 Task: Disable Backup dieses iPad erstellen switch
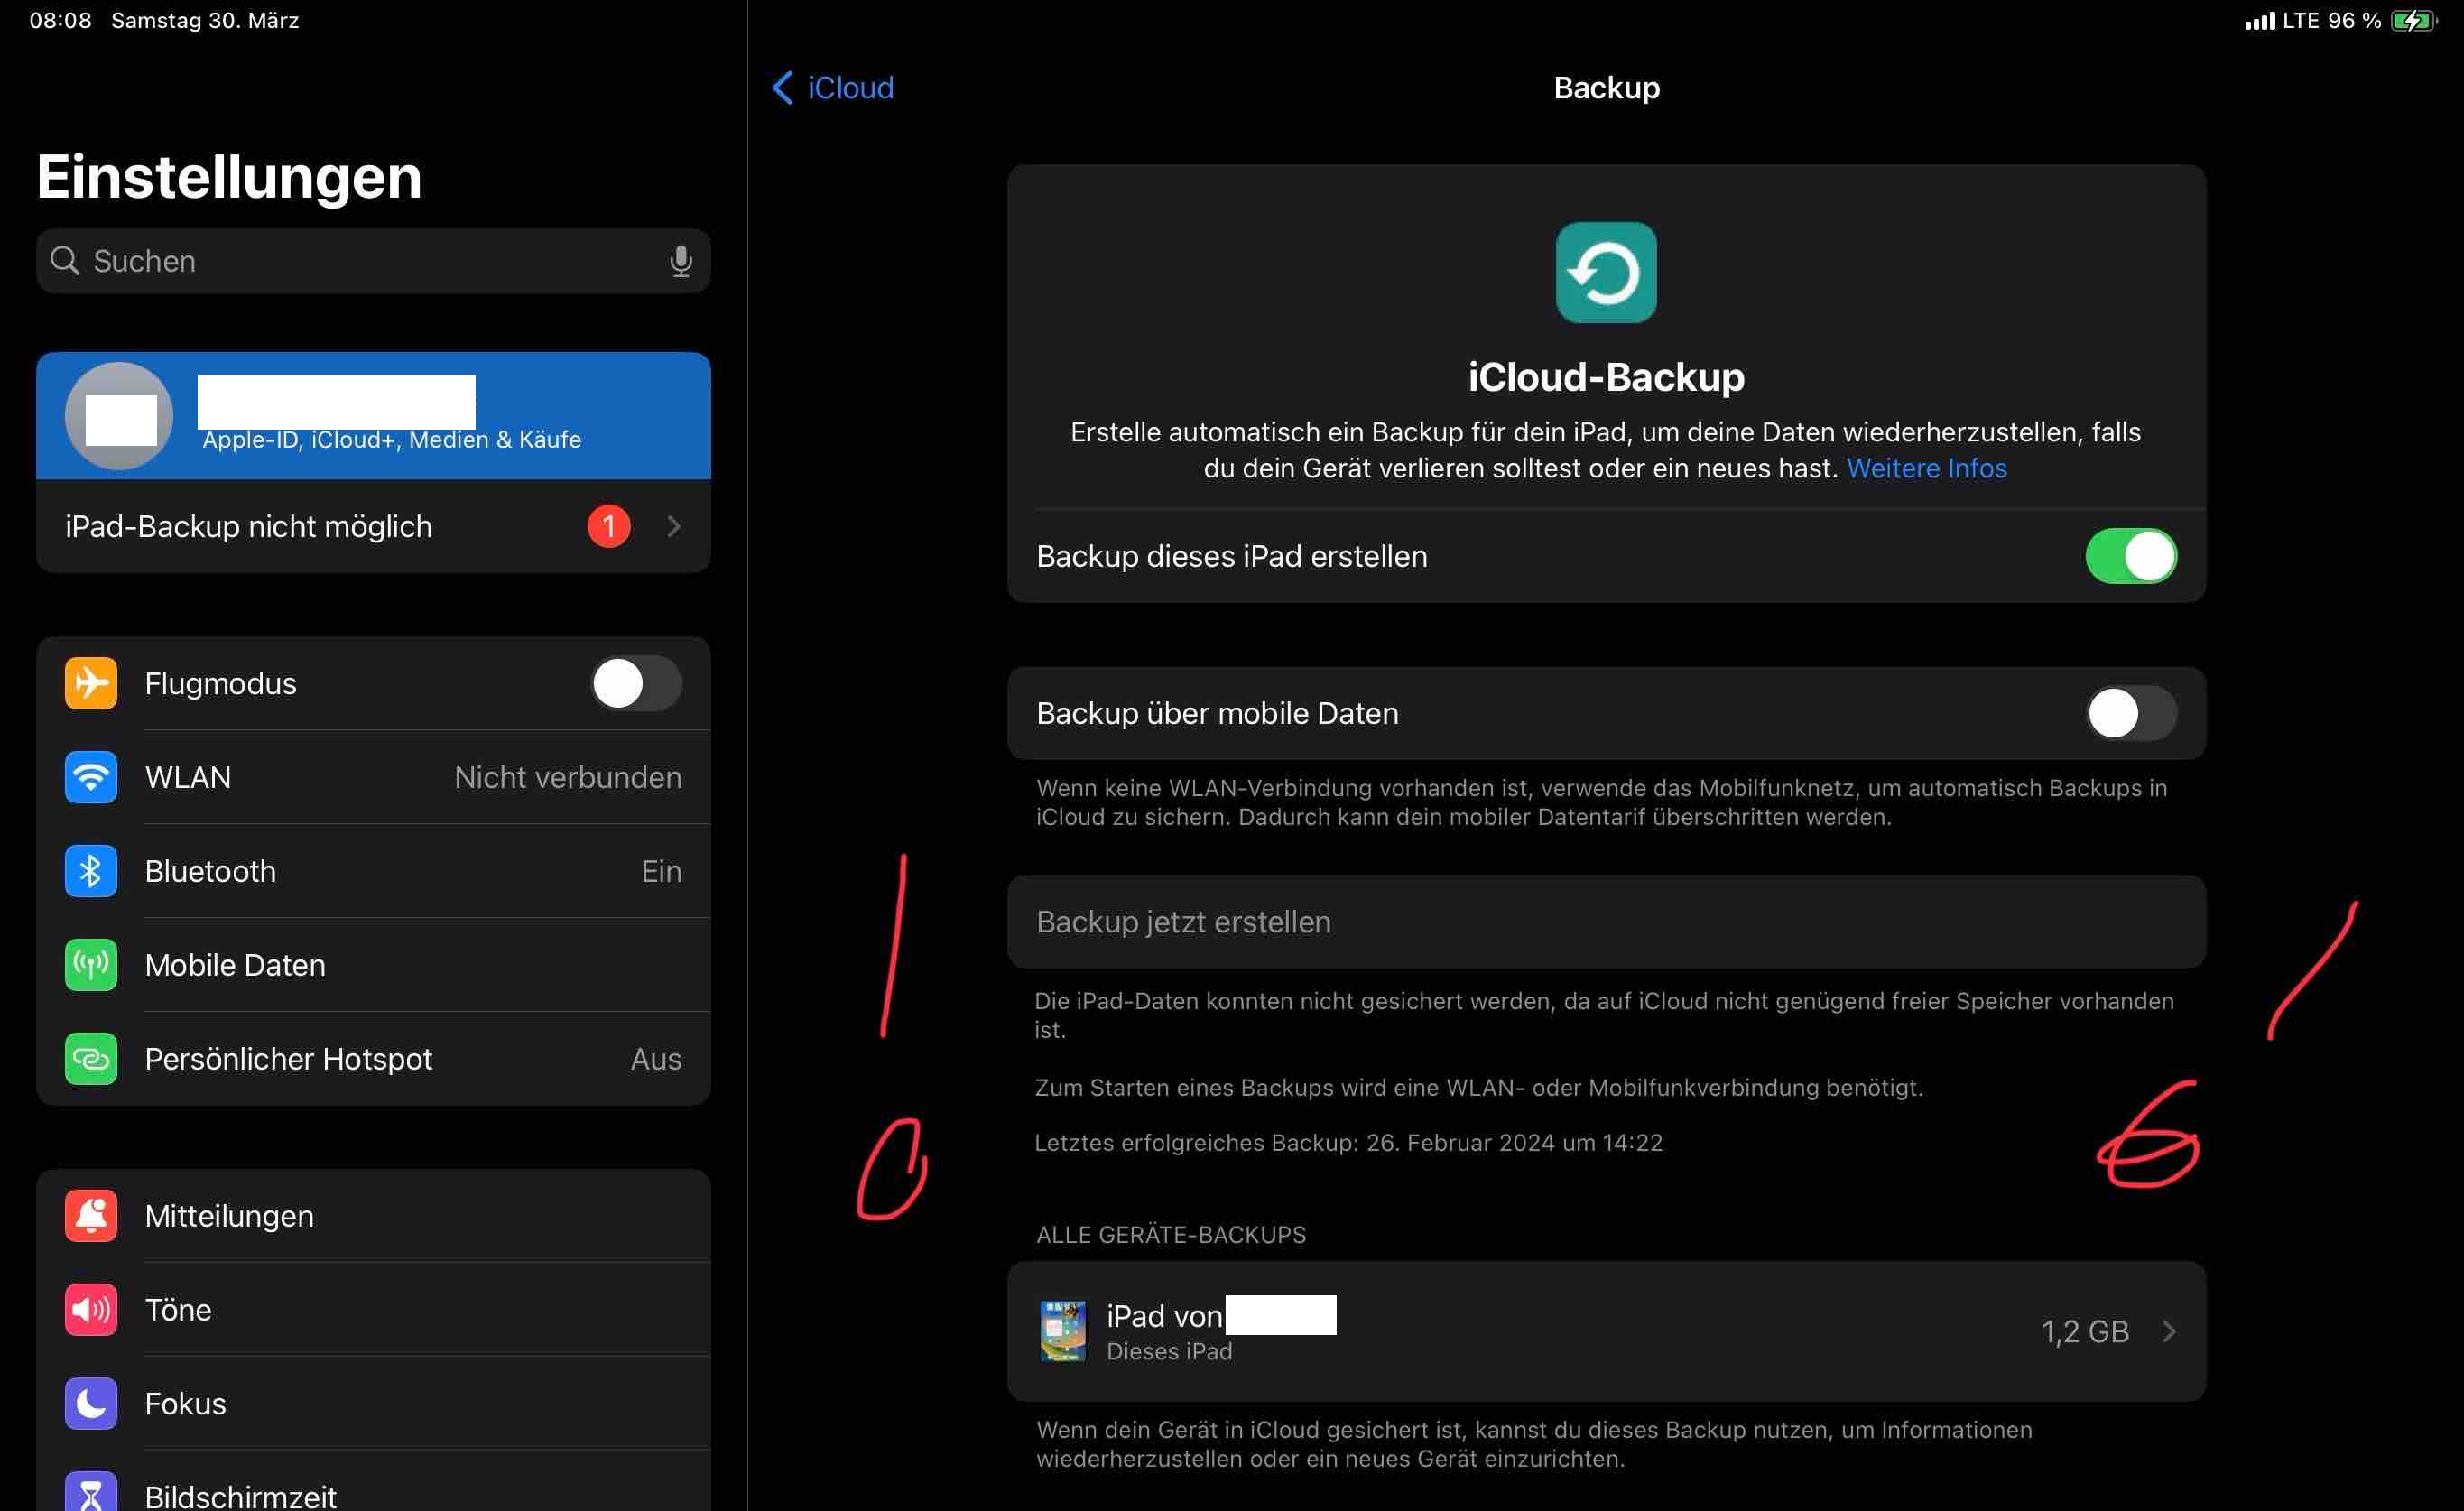click(x=2130, y=556)
